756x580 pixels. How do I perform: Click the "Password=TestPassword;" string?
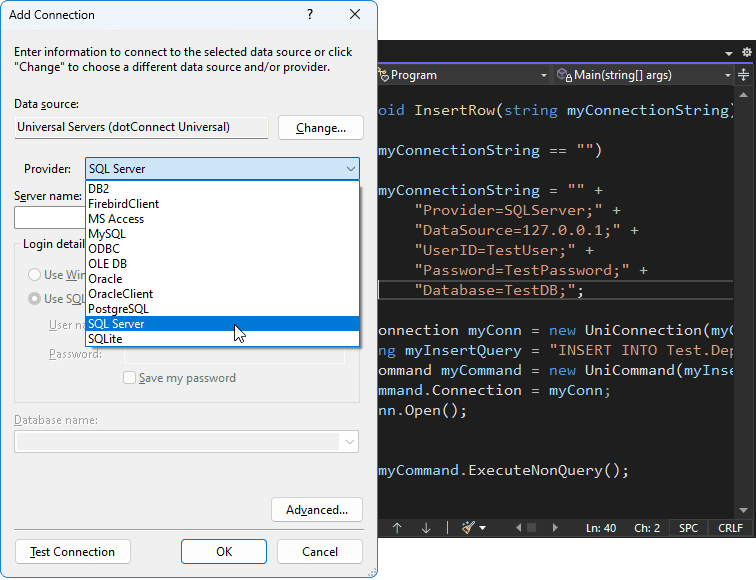click(x=522, y=270)
